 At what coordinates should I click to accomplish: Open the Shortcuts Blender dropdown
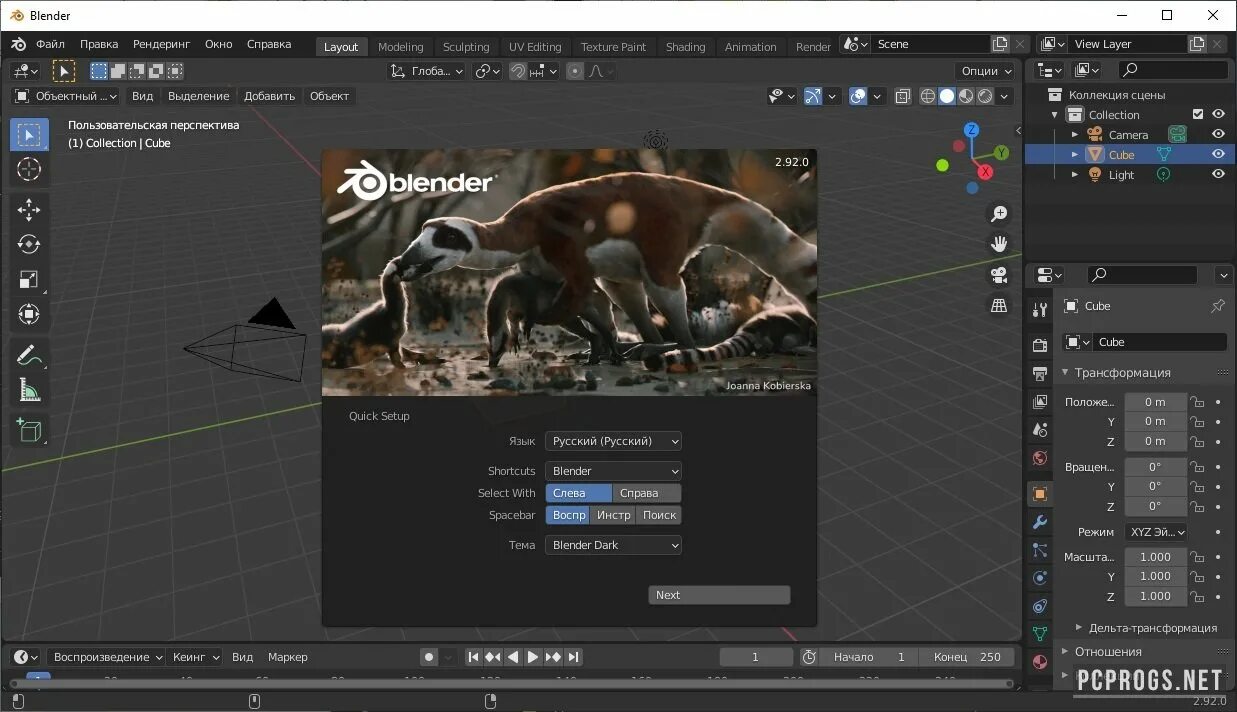(x=614, y=471)
